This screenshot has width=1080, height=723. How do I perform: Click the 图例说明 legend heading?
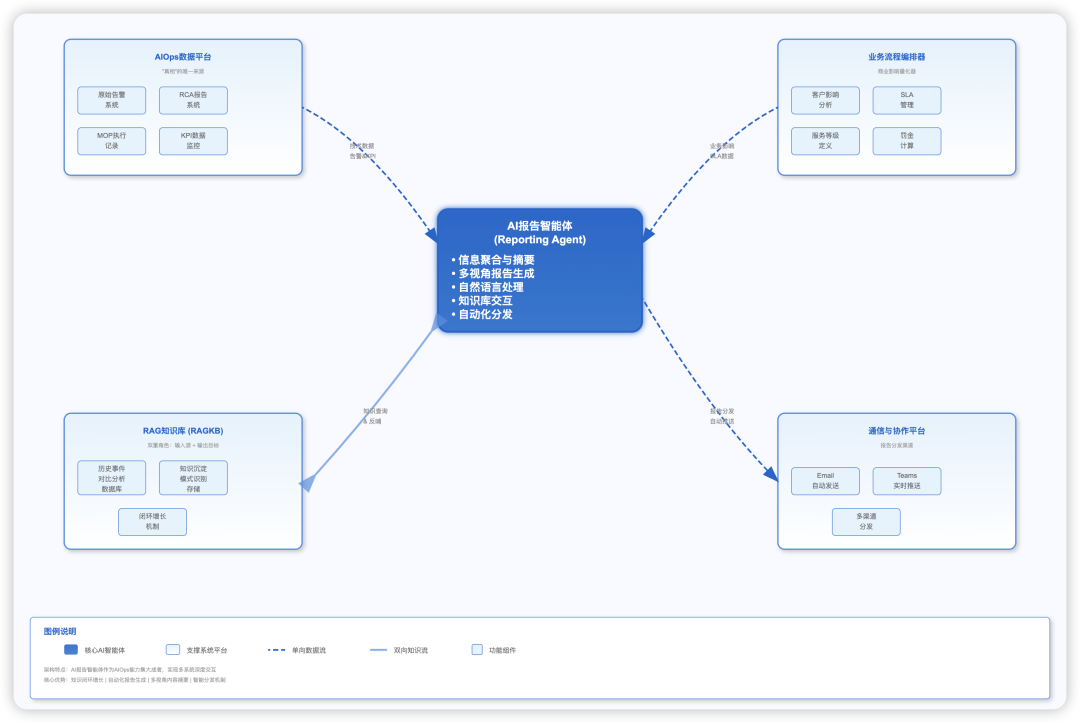click(60, 631)
